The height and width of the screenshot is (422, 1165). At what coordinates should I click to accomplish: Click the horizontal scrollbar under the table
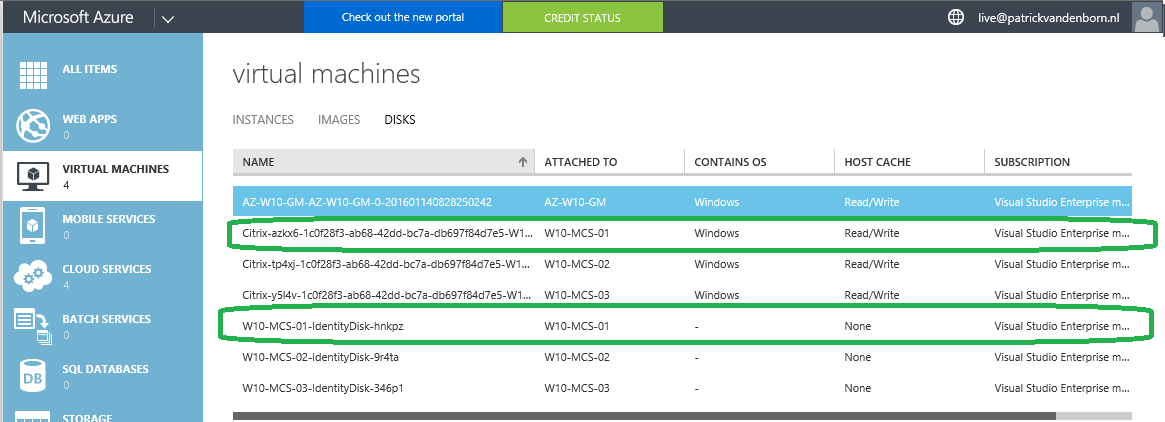(644, 416)
